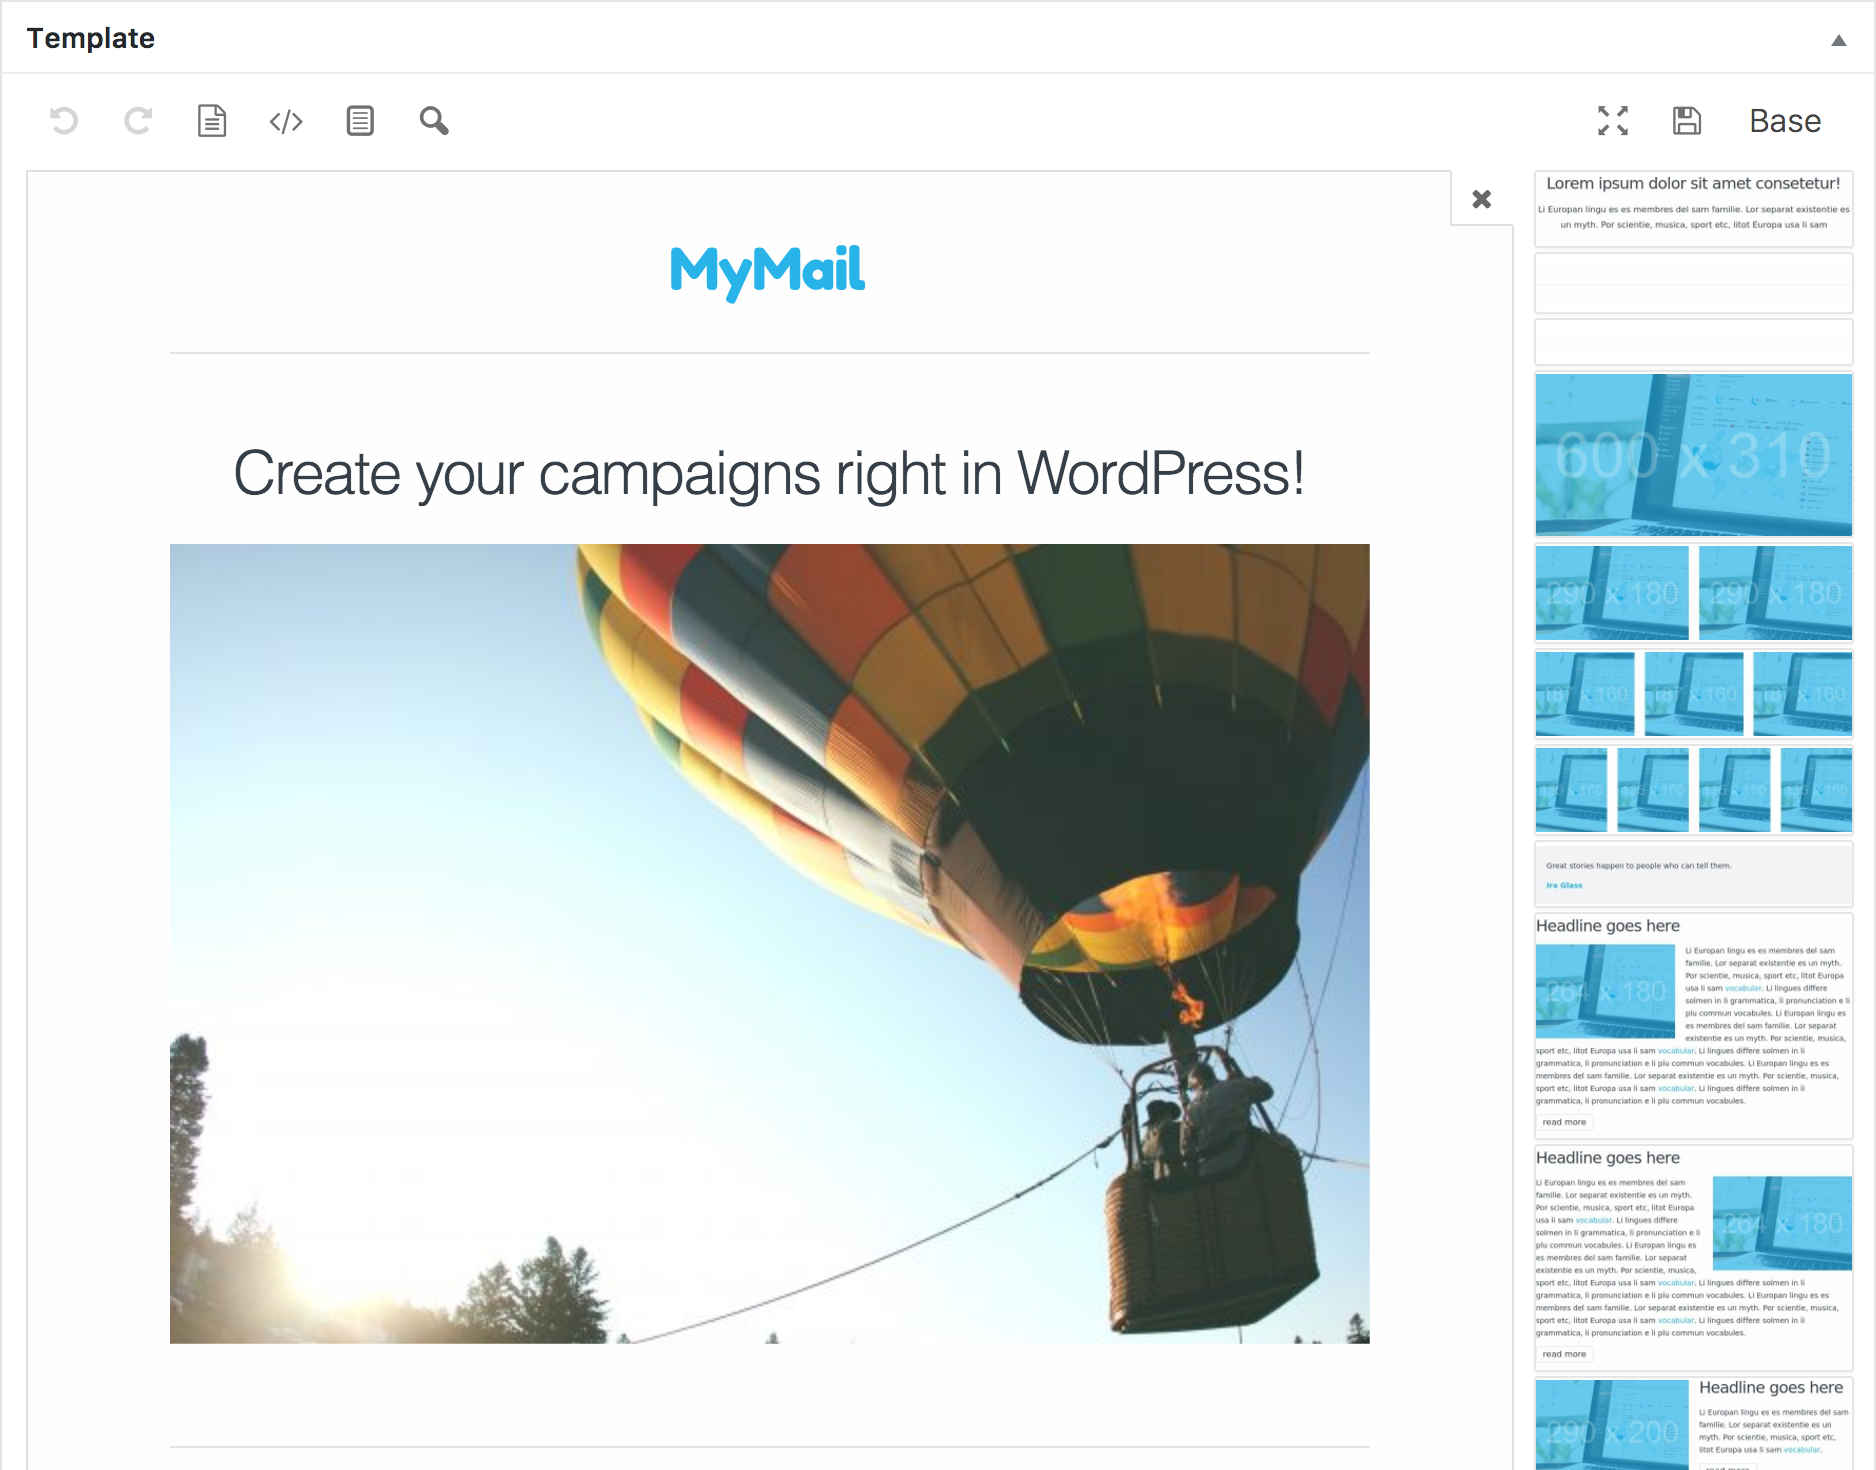This screenshot has width=1876, height=1470.
Task: Open the search tool in the editor toolbar
Action: point(433,121)
